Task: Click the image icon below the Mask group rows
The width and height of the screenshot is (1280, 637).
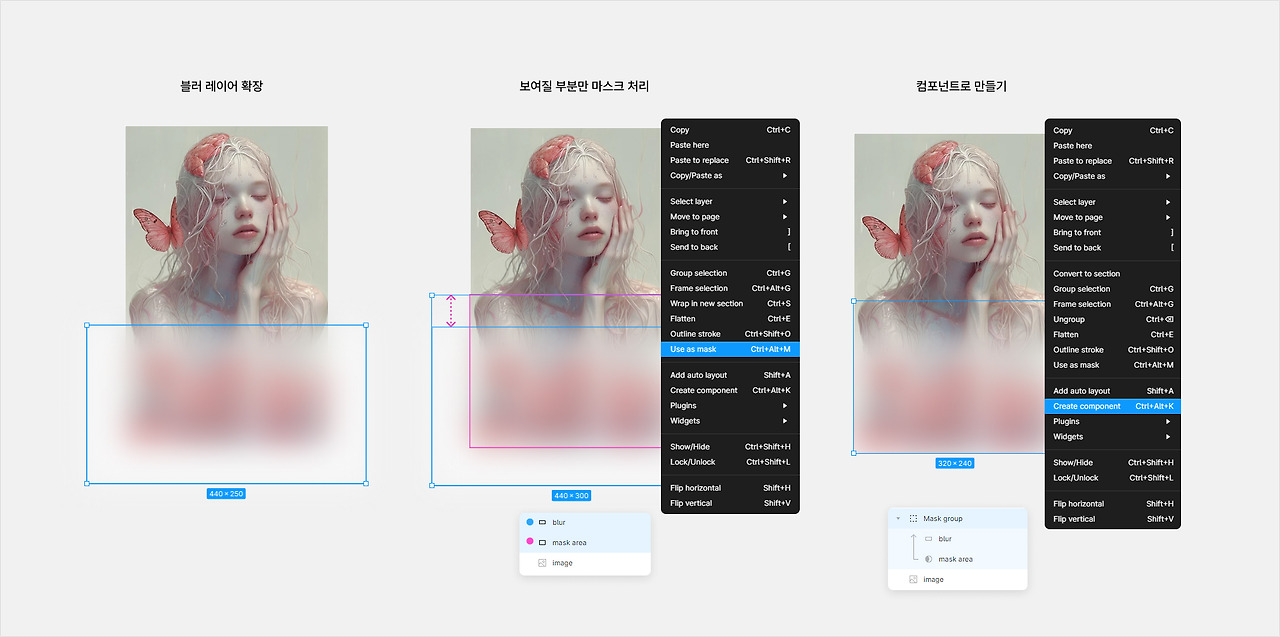Action: point(913,580)
